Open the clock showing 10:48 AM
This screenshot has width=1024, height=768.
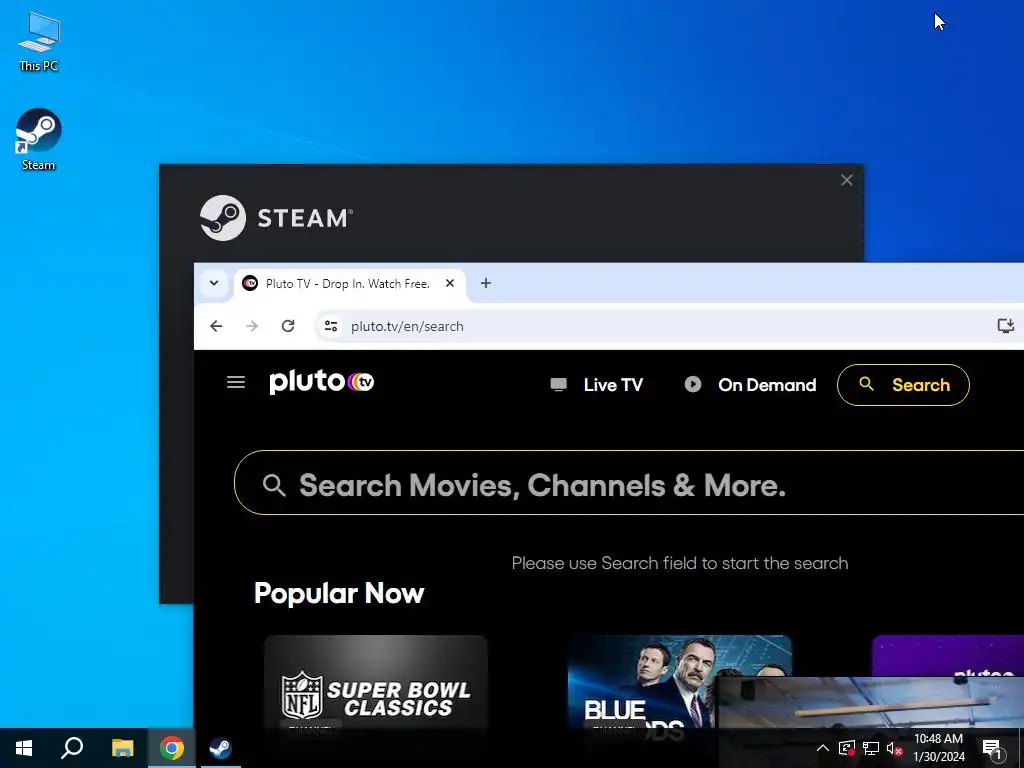click(938, 748)
